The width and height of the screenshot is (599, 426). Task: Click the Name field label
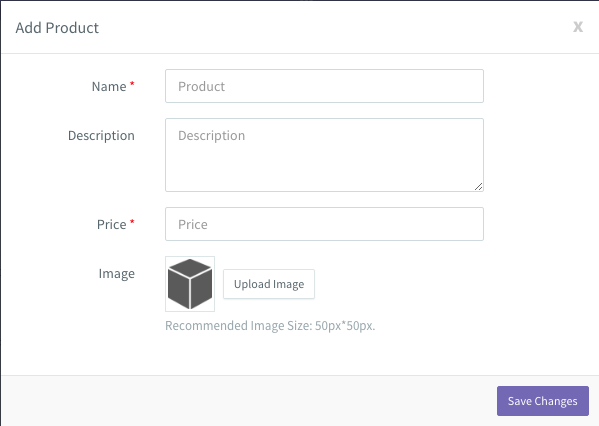point(109,86)
